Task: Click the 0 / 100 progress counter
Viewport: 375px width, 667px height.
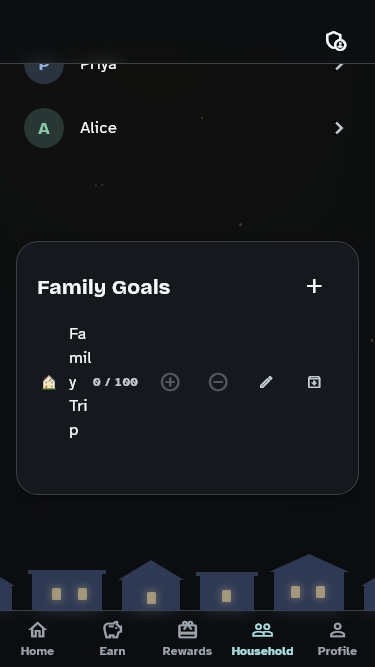Action: click(x=115, y=382)
